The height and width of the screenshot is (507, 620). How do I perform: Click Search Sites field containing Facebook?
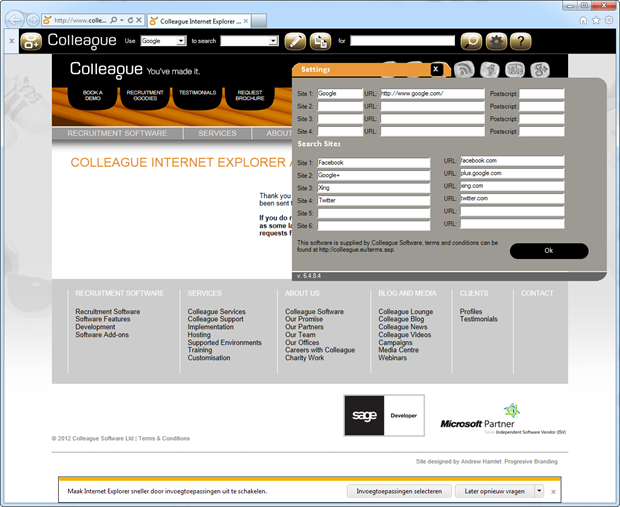pyautogui.click(x=374, y=163)
